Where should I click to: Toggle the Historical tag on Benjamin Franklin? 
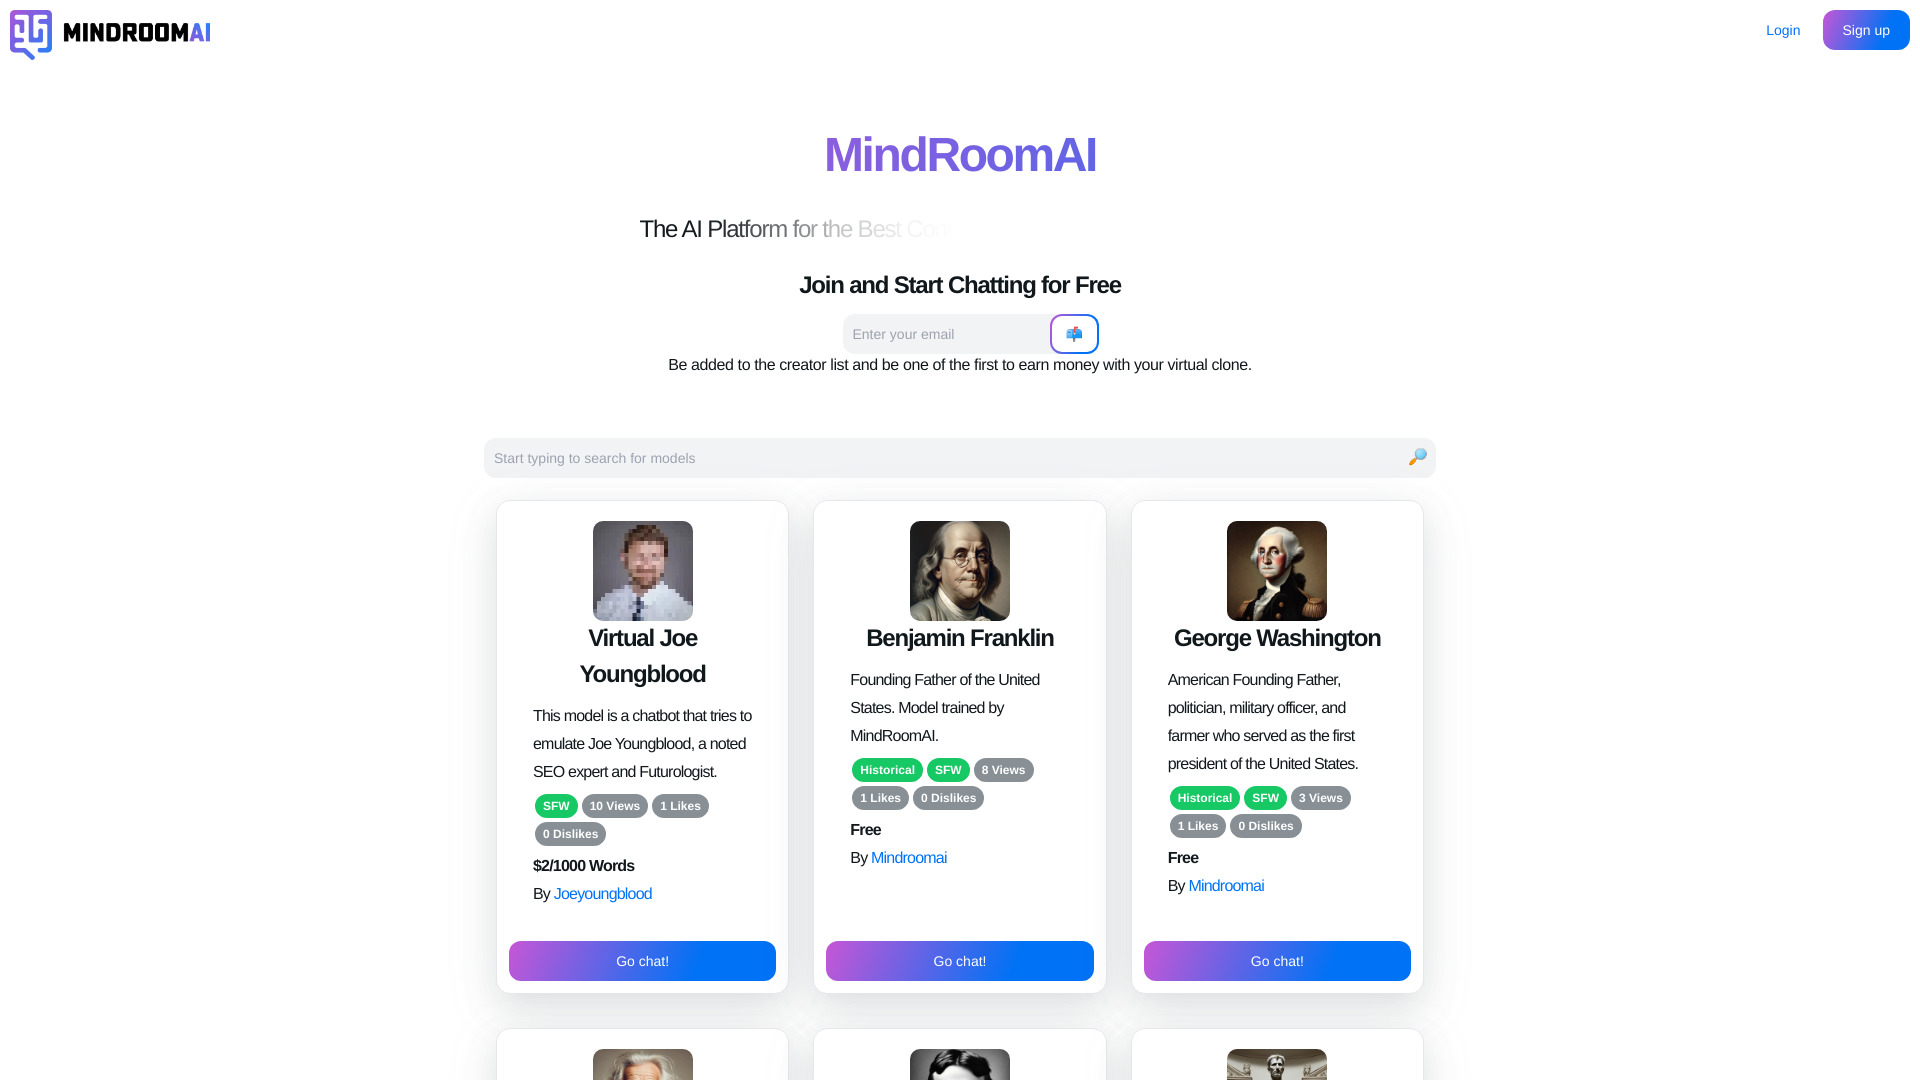pos(886,769)
